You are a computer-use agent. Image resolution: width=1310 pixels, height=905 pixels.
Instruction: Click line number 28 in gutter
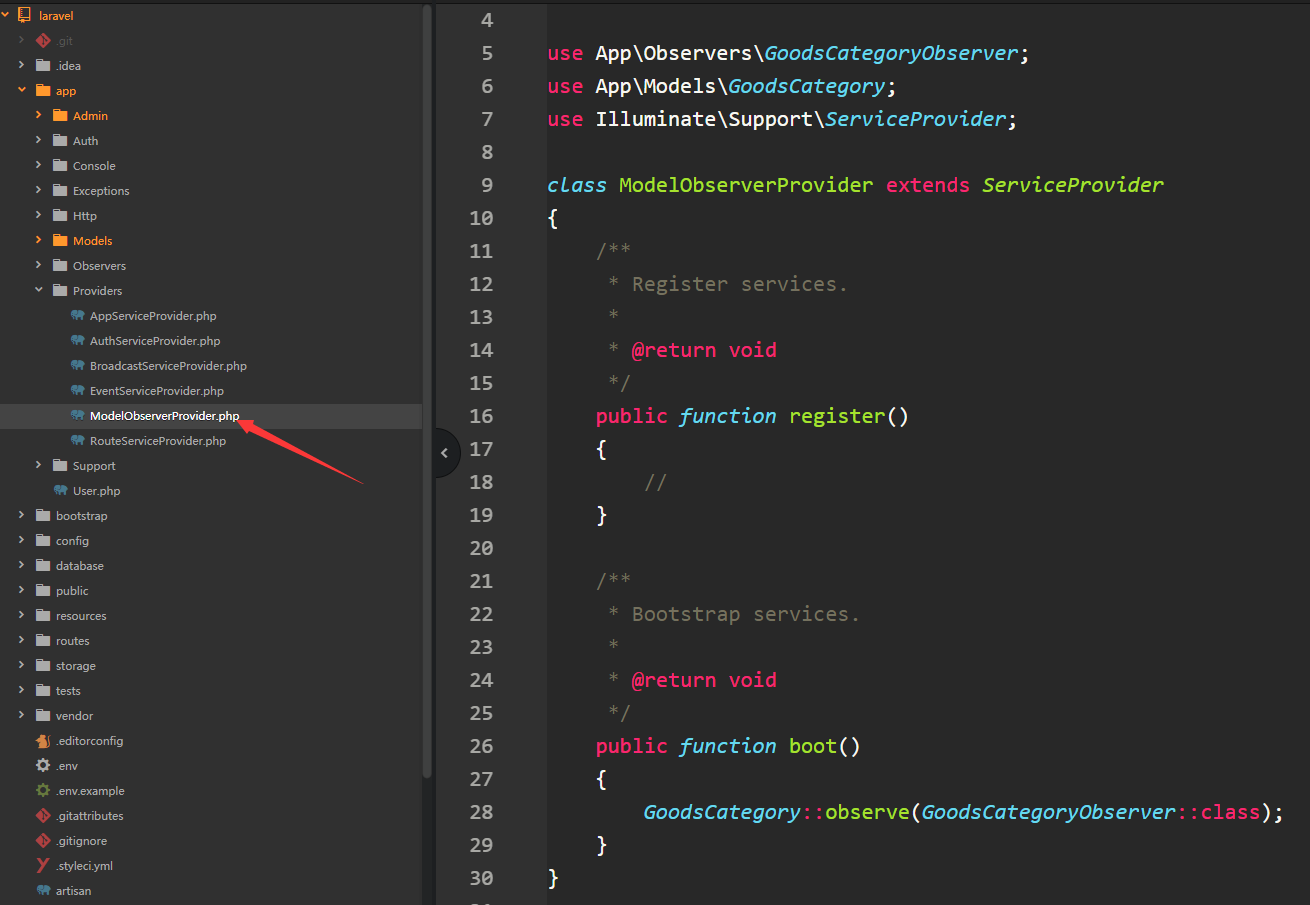point(481,812)
